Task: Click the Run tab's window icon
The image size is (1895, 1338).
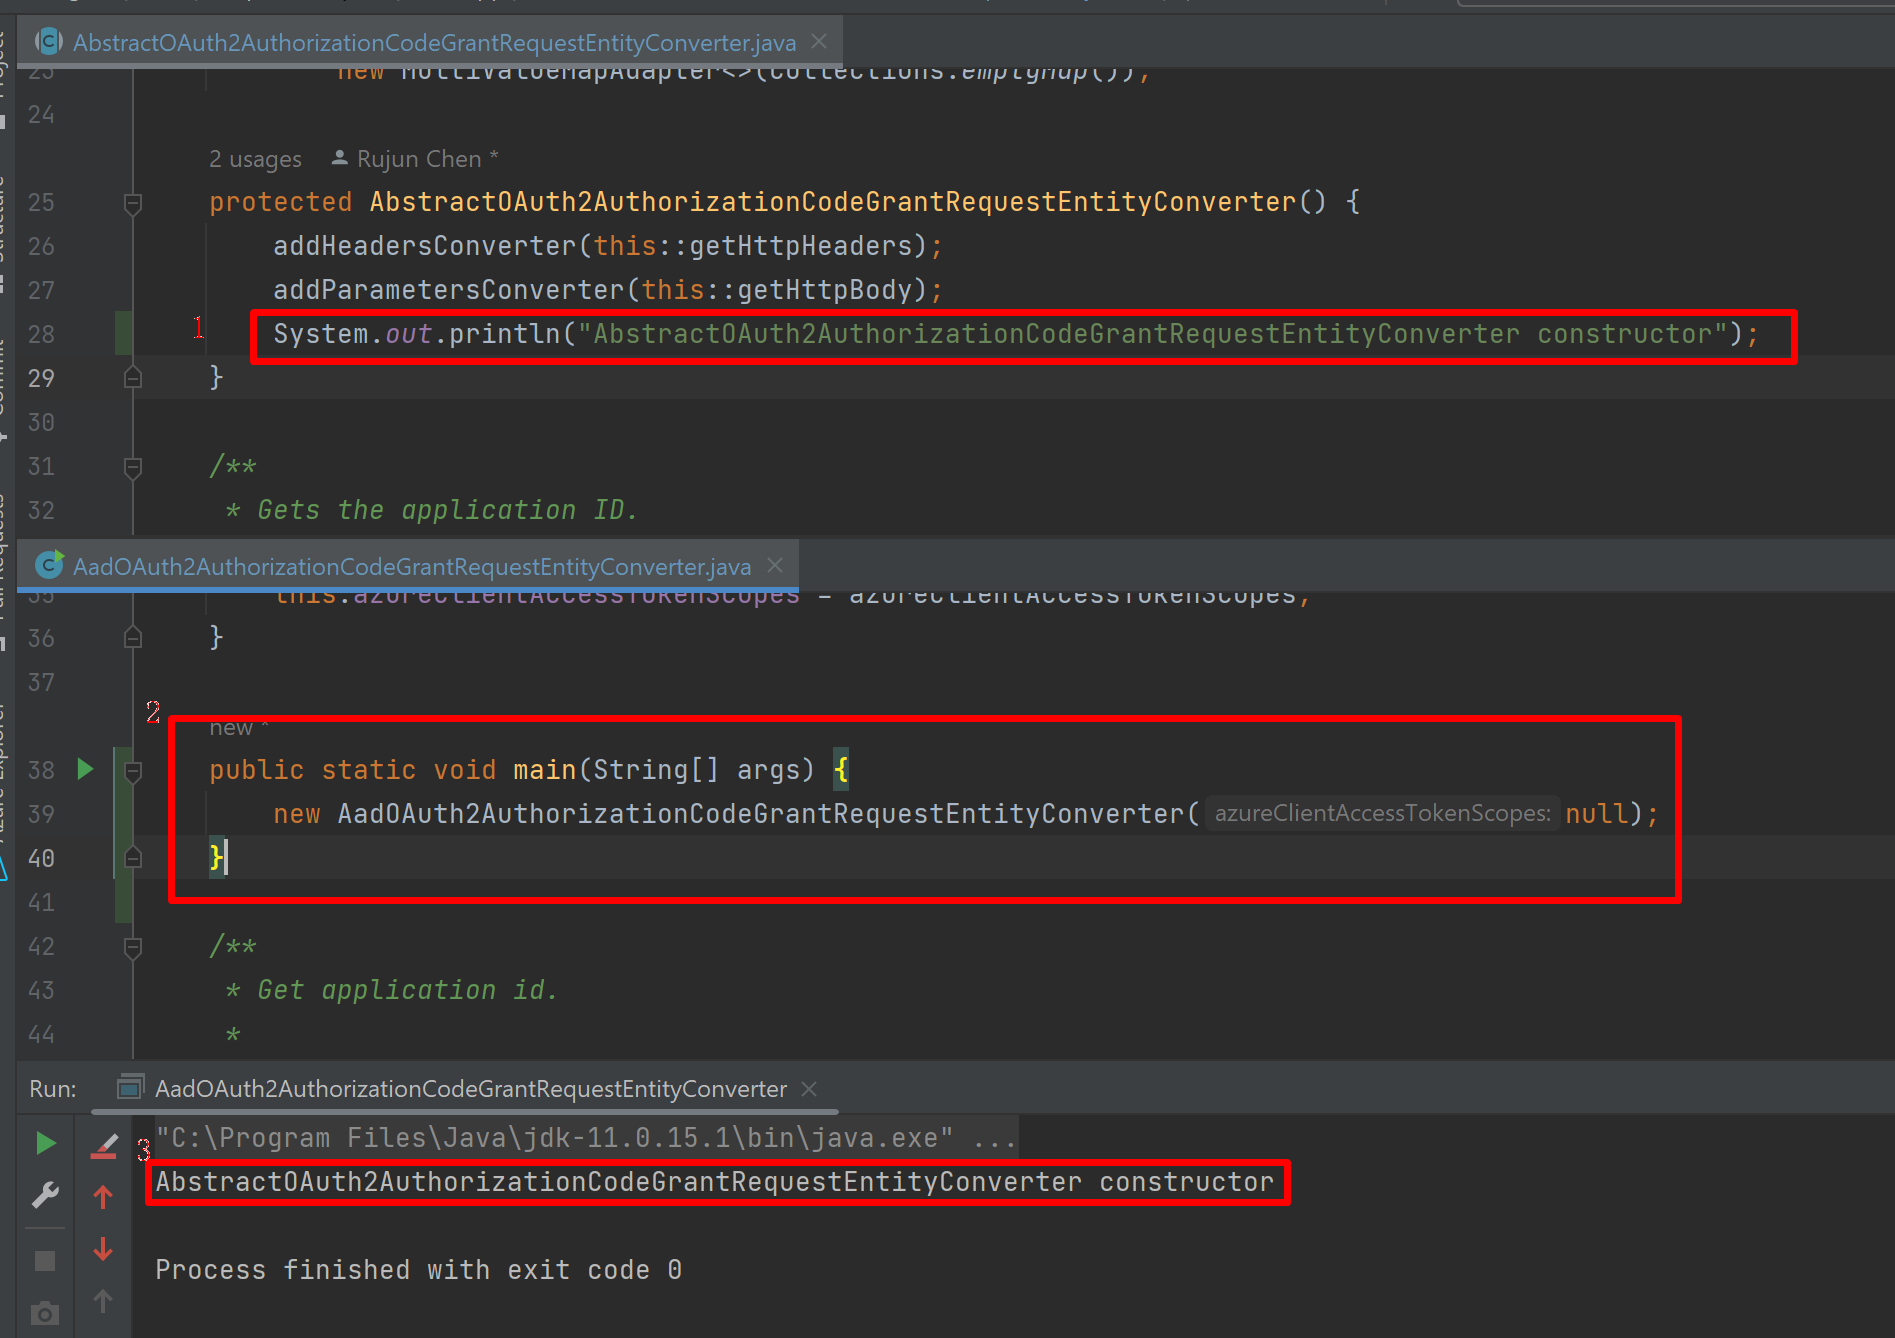Action: coord(130,1087)
